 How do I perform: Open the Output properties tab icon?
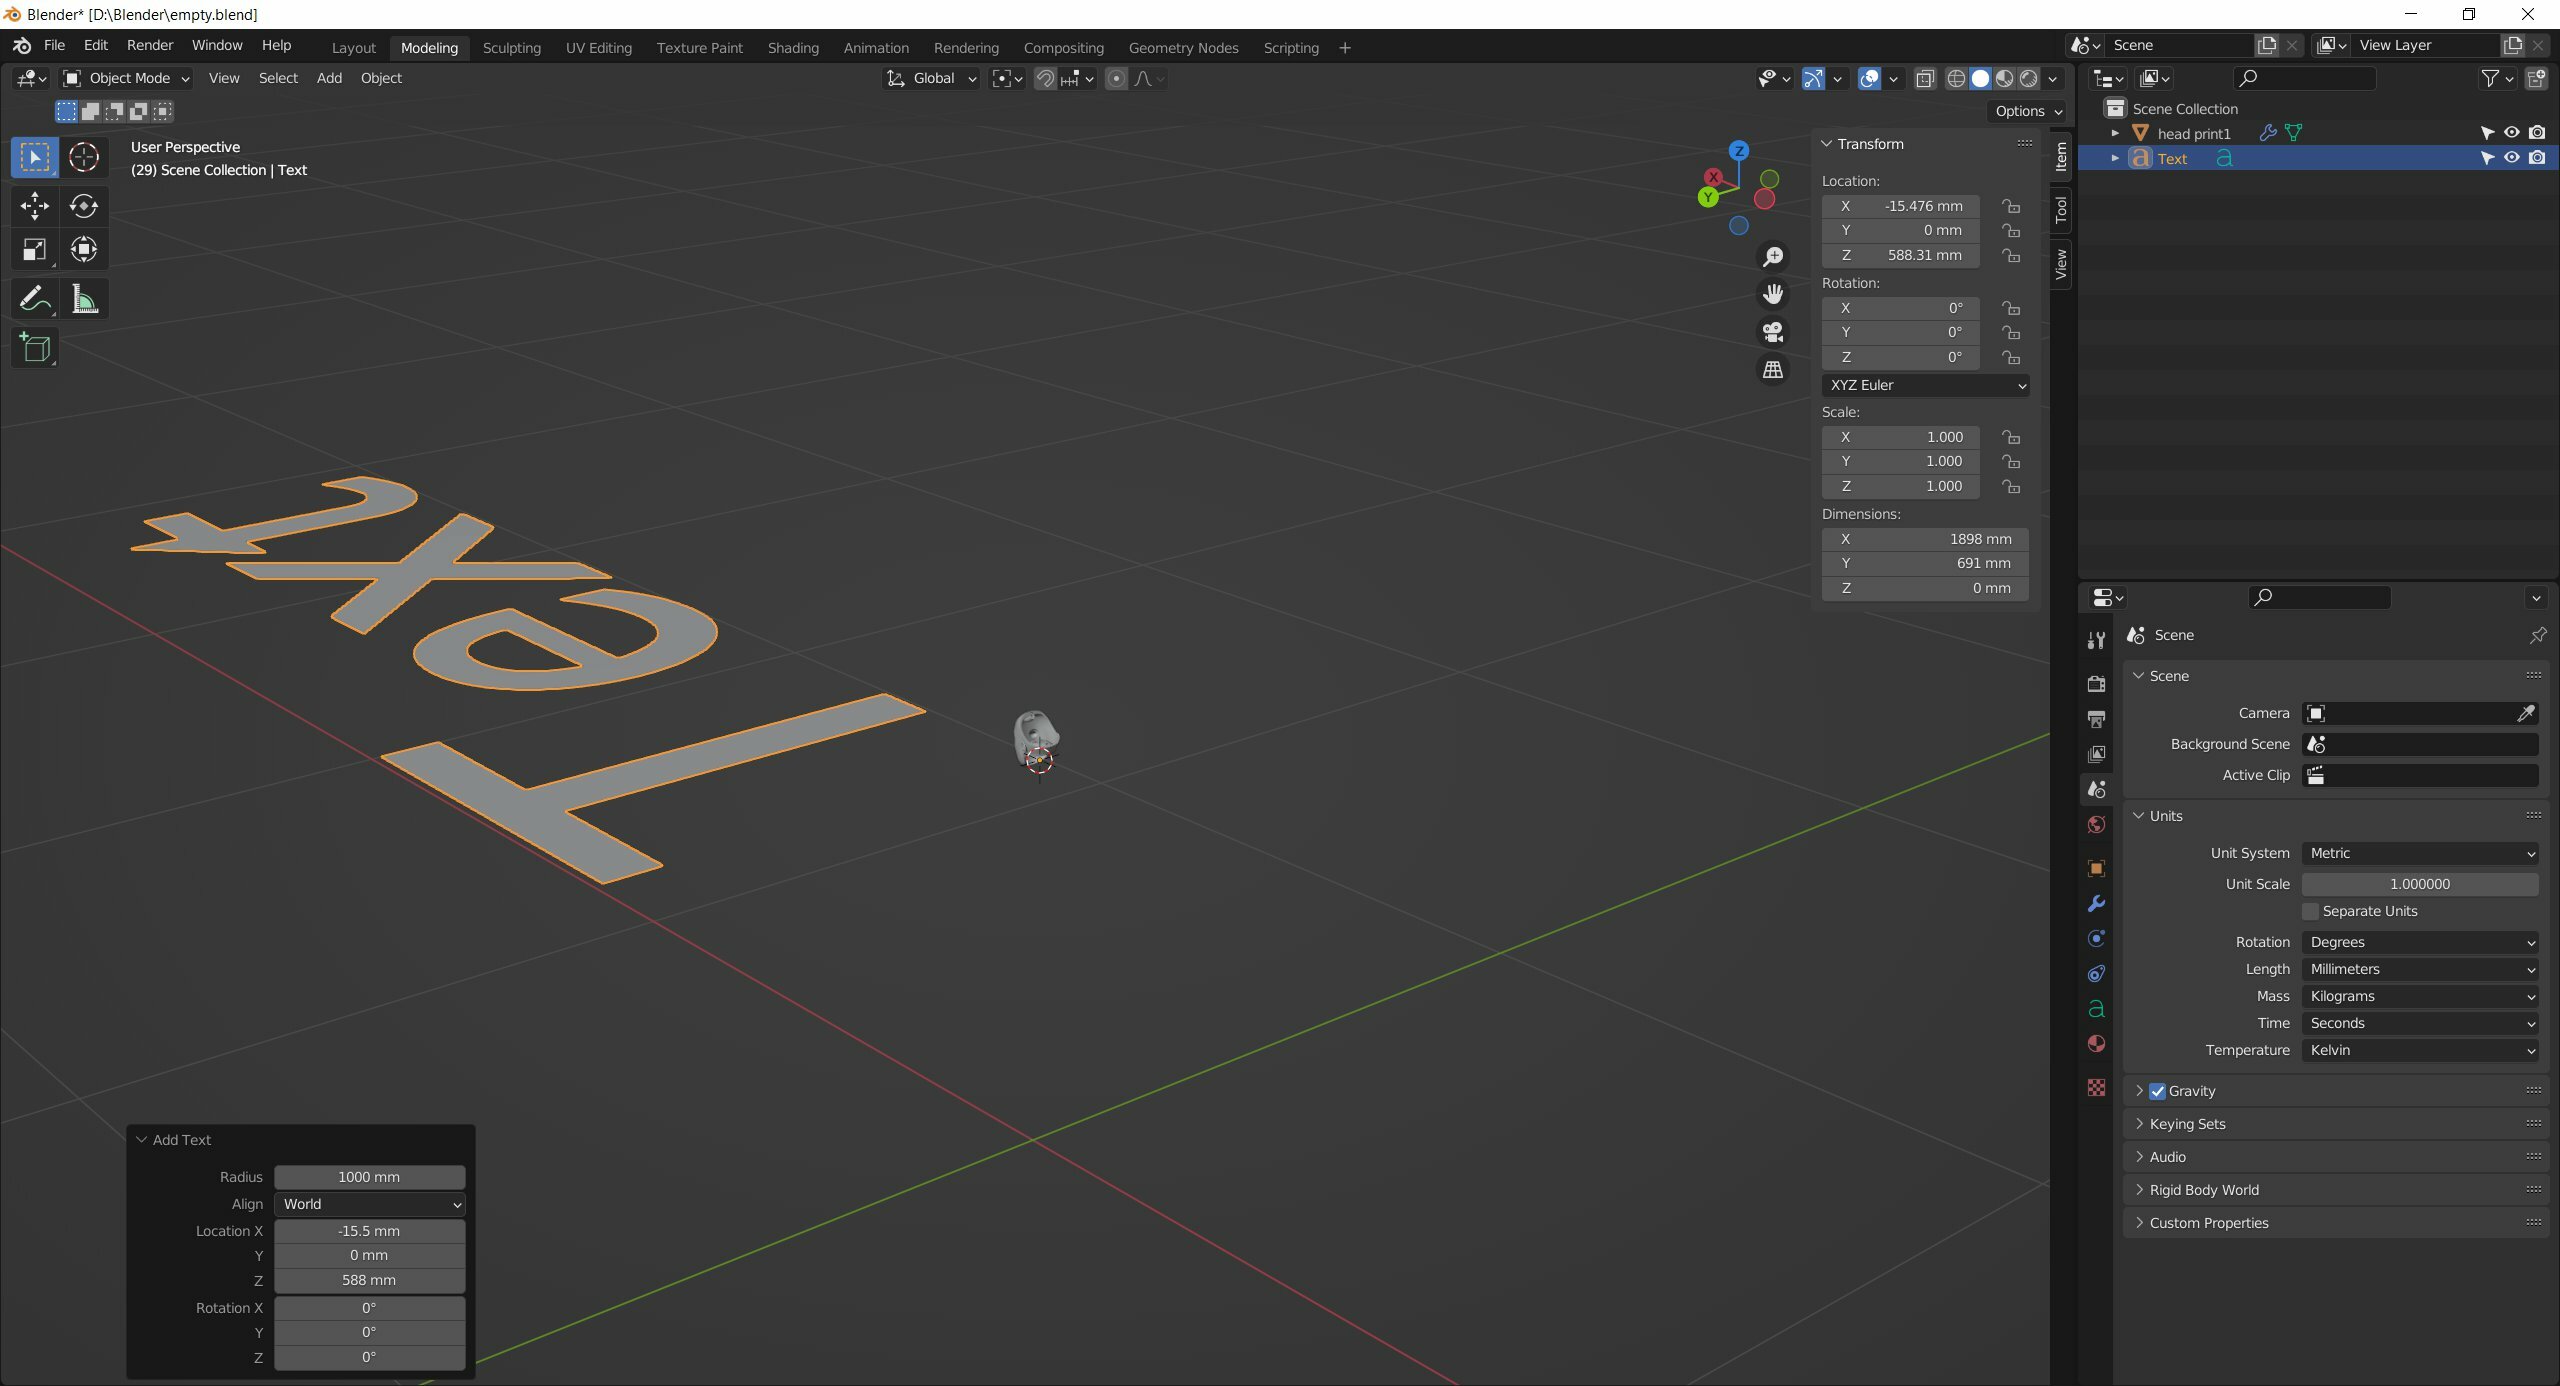tap(2096, 719)
